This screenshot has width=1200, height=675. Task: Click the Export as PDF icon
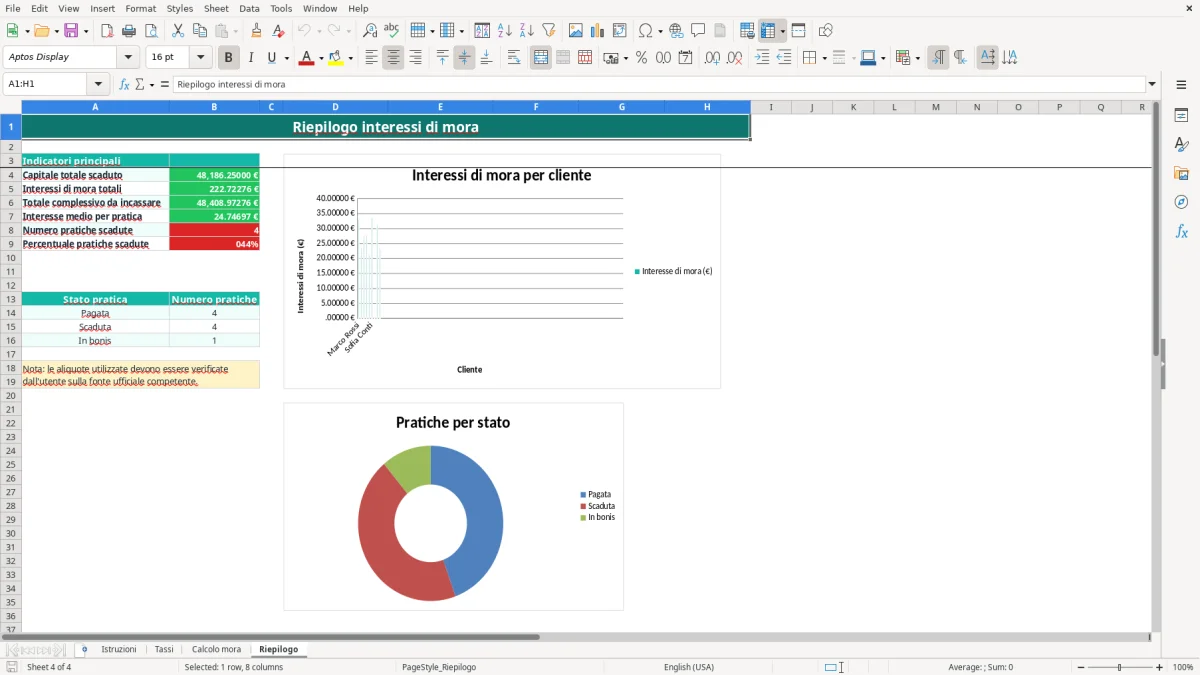pos(107,31)
